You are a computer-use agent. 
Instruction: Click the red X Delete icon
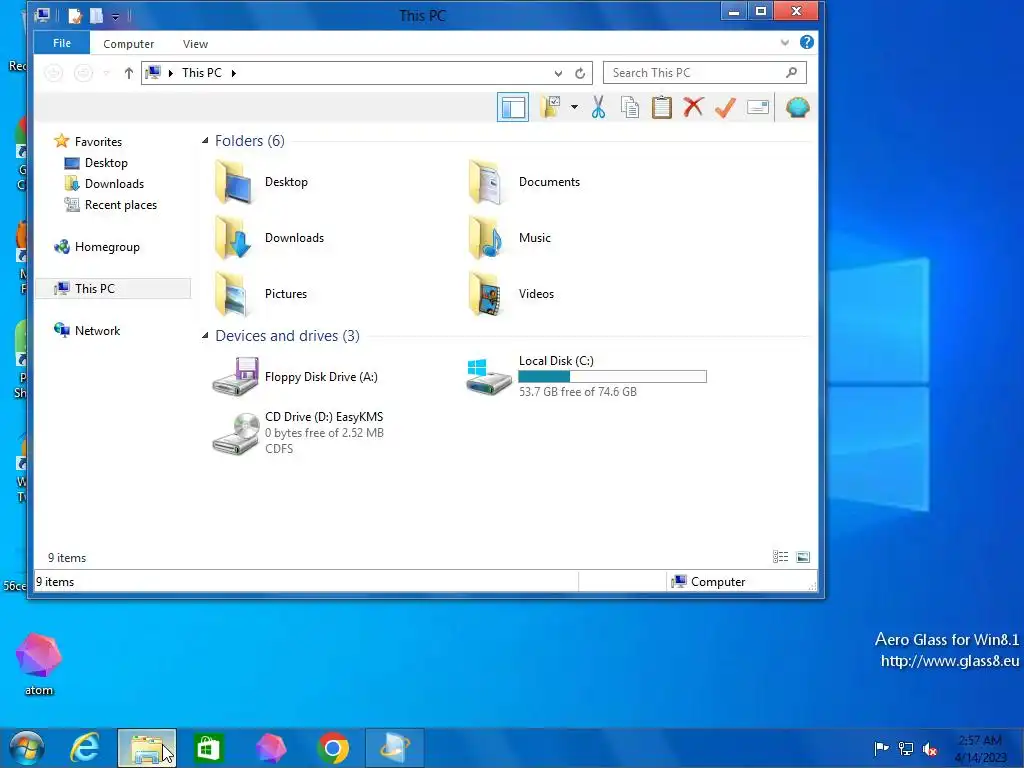693,107
